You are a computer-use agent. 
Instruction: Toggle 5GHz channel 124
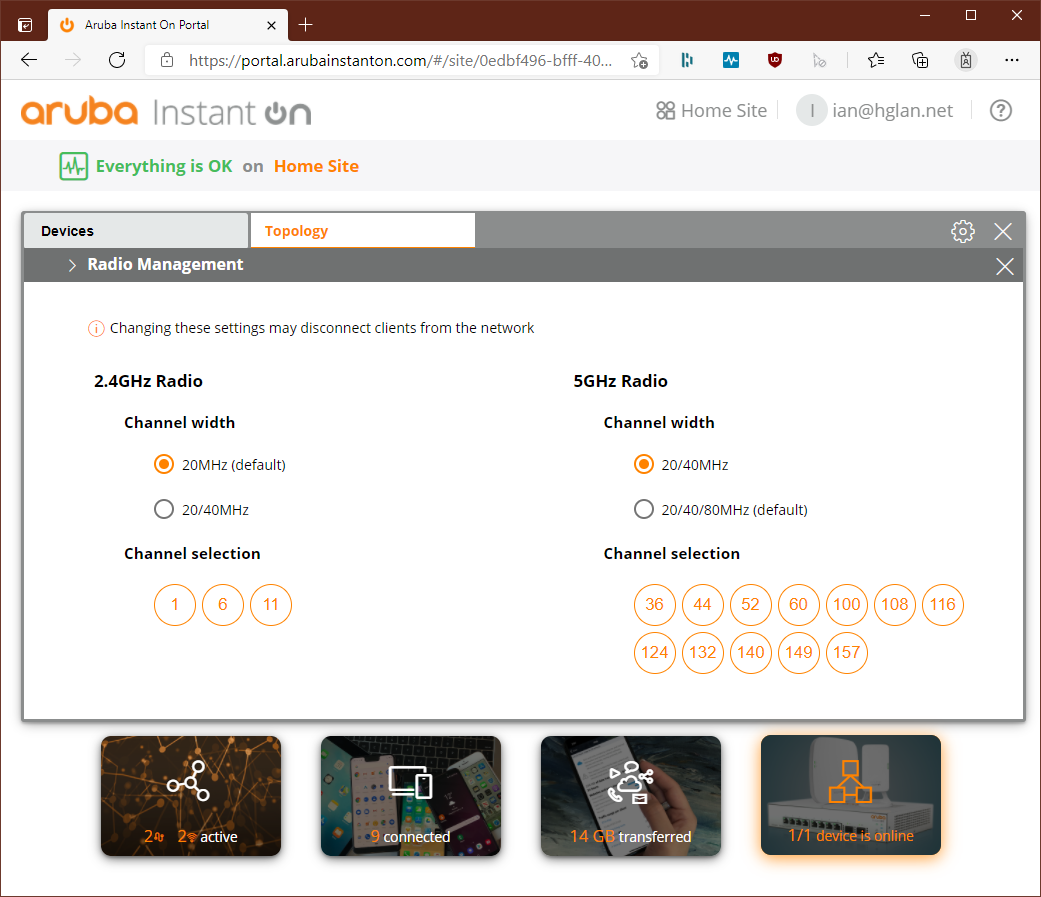tap(655, 653)
